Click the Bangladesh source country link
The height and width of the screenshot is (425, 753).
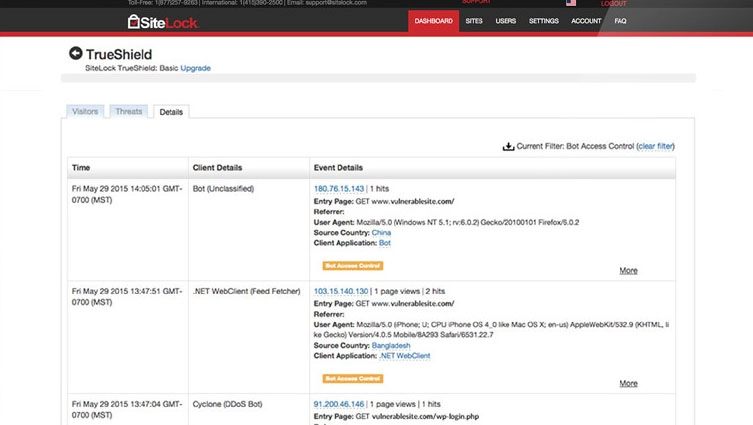(391, 345)
